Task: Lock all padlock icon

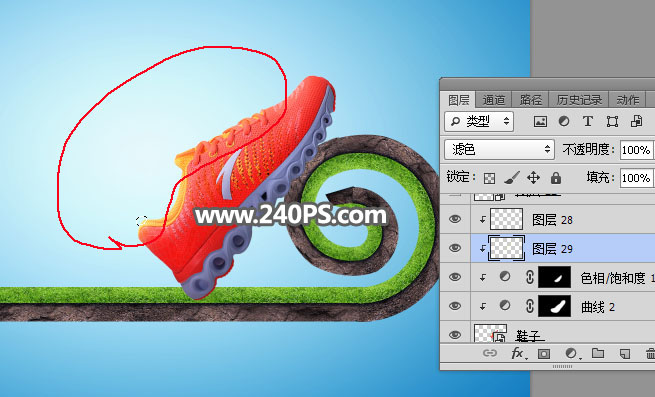Action: click(x=556, y=178)
